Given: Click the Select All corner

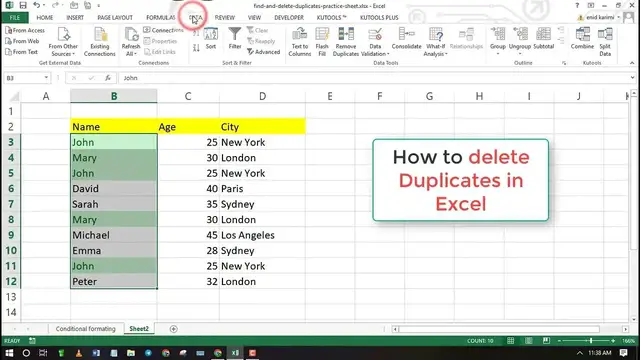Looking at the screenshot, I should pos(13,96).
